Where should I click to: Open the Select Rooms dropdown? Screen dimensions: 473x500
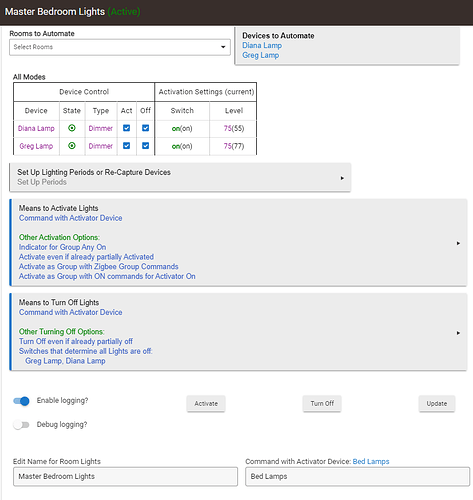pos(120,47)
